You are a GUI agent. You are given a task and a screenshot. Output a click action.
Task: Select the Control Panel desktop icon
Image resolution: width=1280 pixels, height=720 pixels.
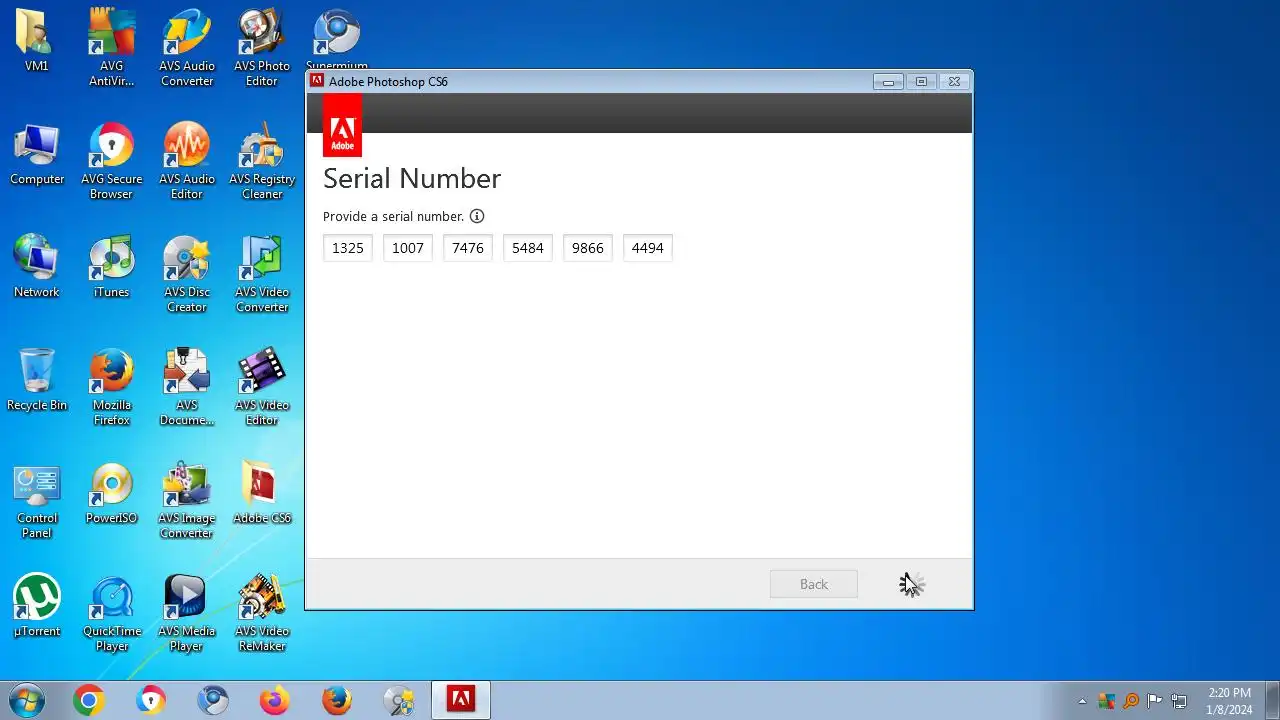pos(37,500)
